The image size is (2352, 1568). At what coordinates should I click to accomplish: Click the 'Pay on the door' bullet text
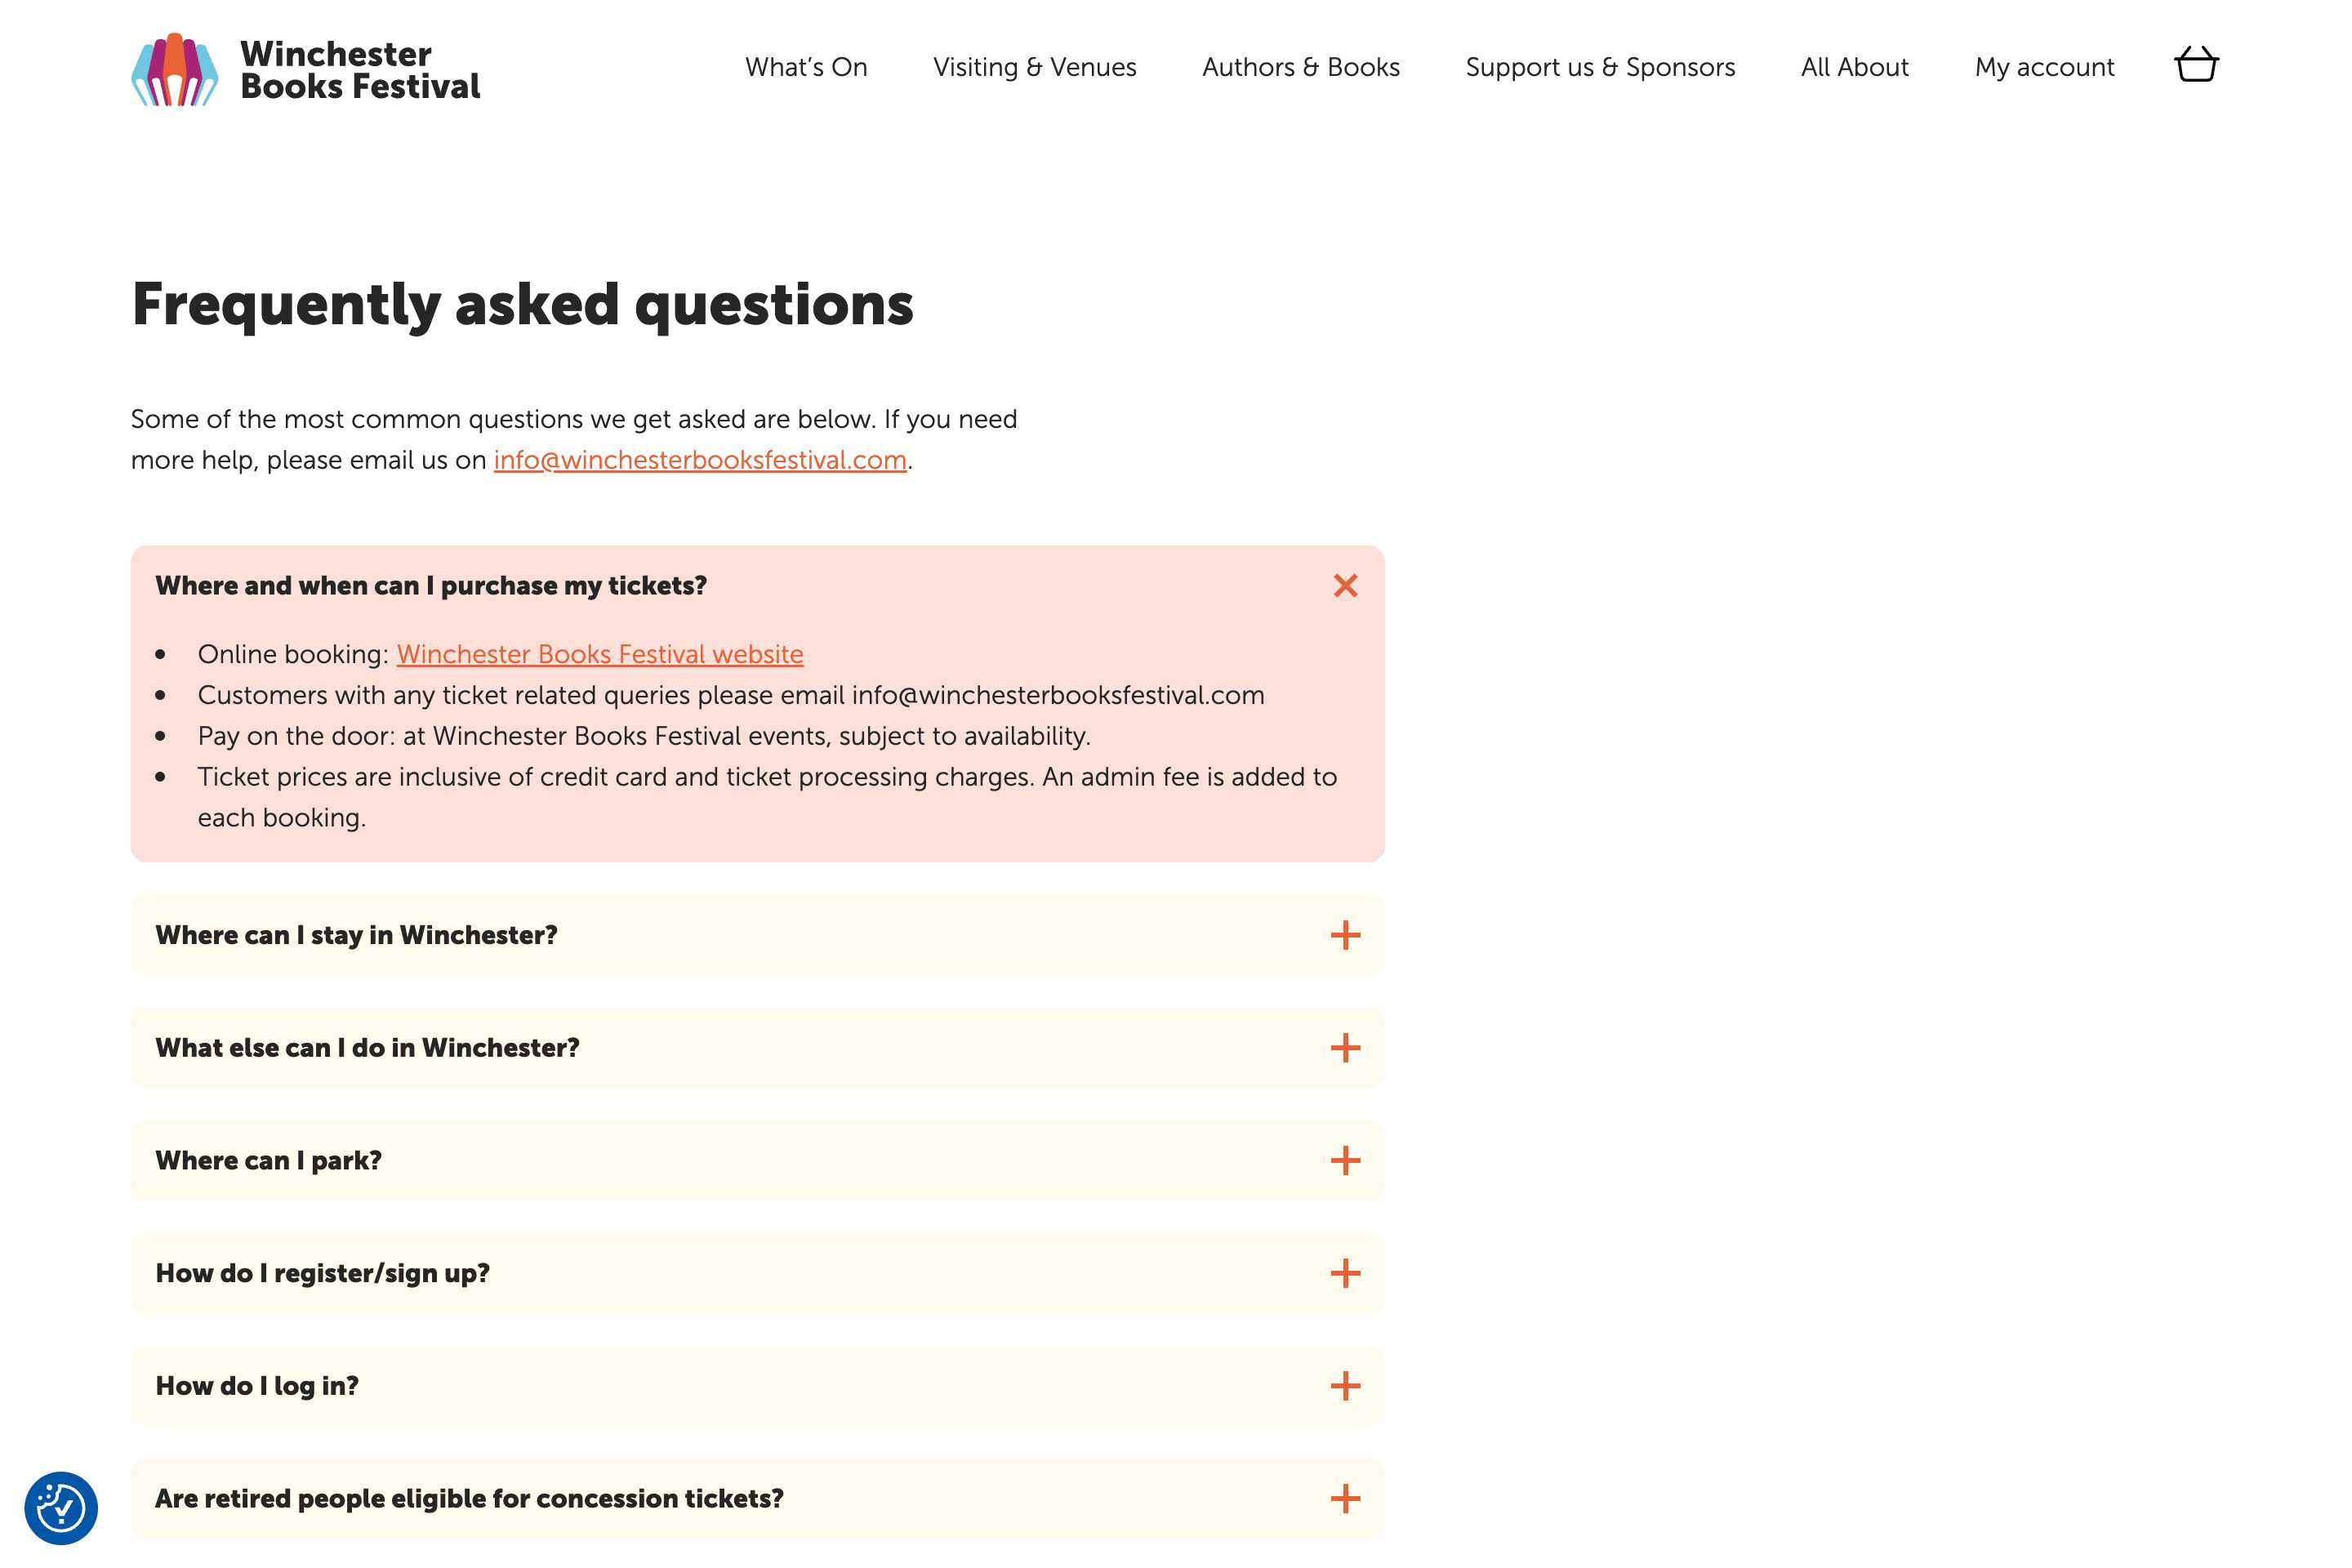click(644, 736)
